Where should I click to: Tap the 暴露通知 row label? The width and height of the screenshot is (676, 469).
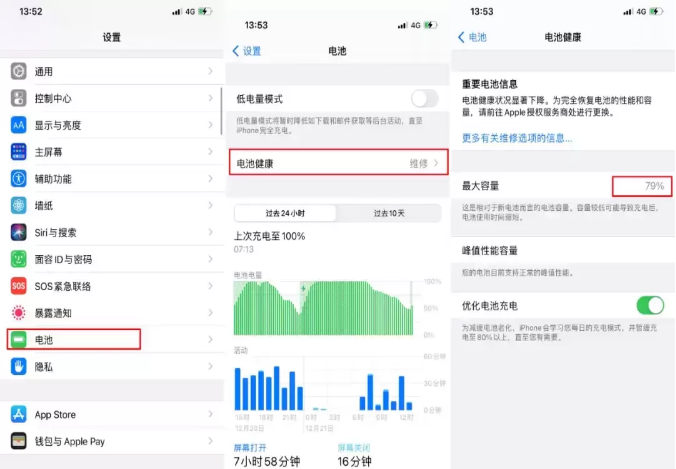tap(53, 313)
